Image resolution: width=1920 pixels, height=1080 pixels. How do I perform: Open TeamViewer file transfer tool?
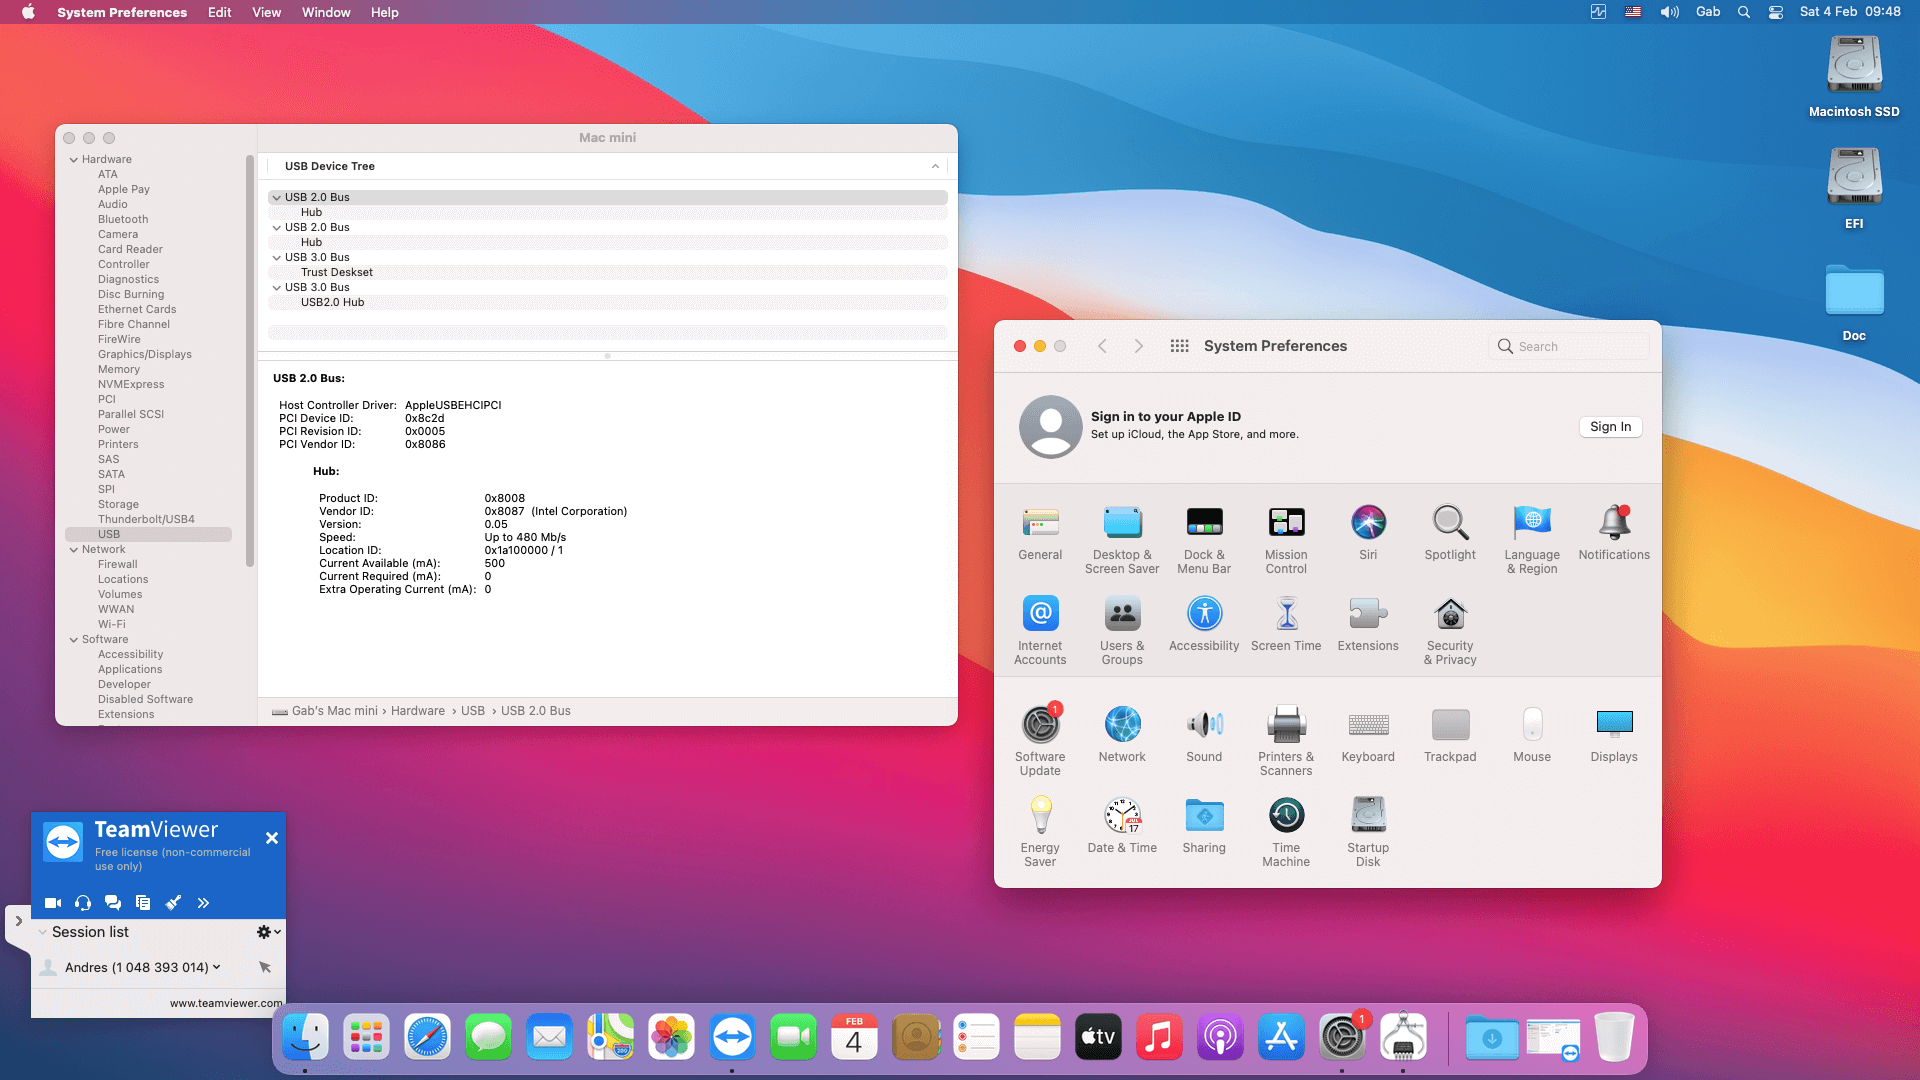[143, 902]
